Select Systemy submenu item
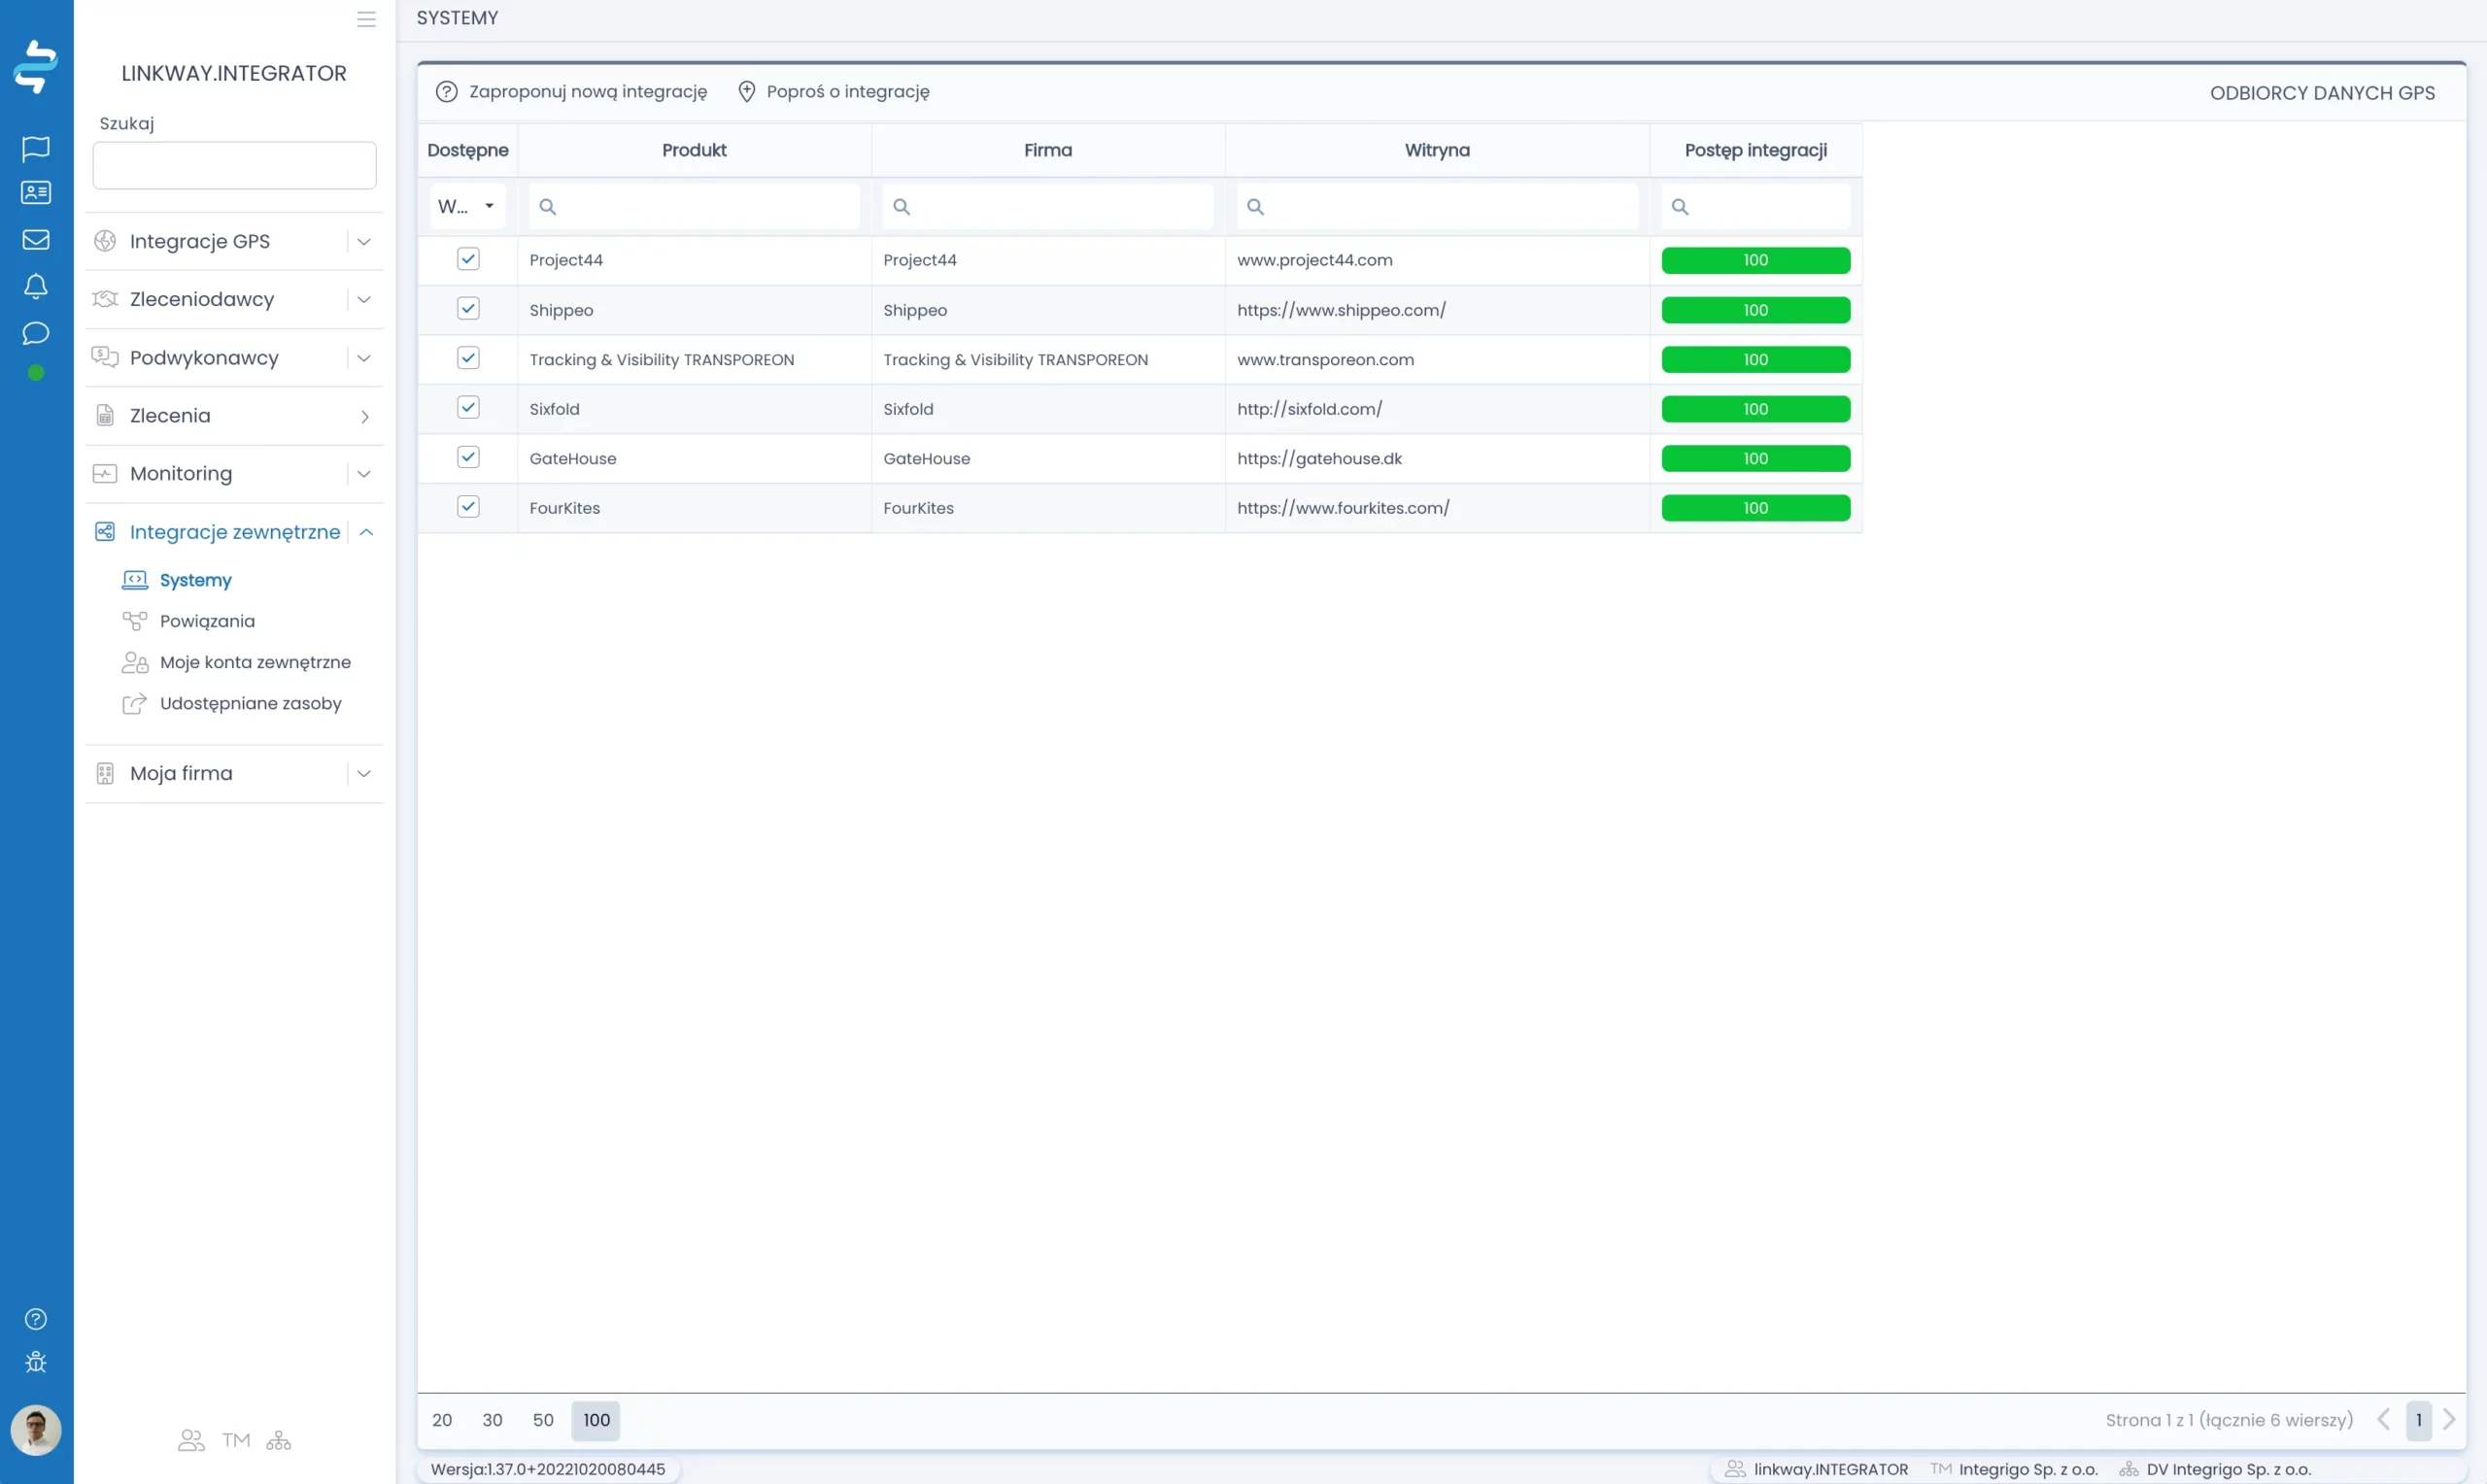Viewport: 2487px width, 1484px height. [196, 580]
